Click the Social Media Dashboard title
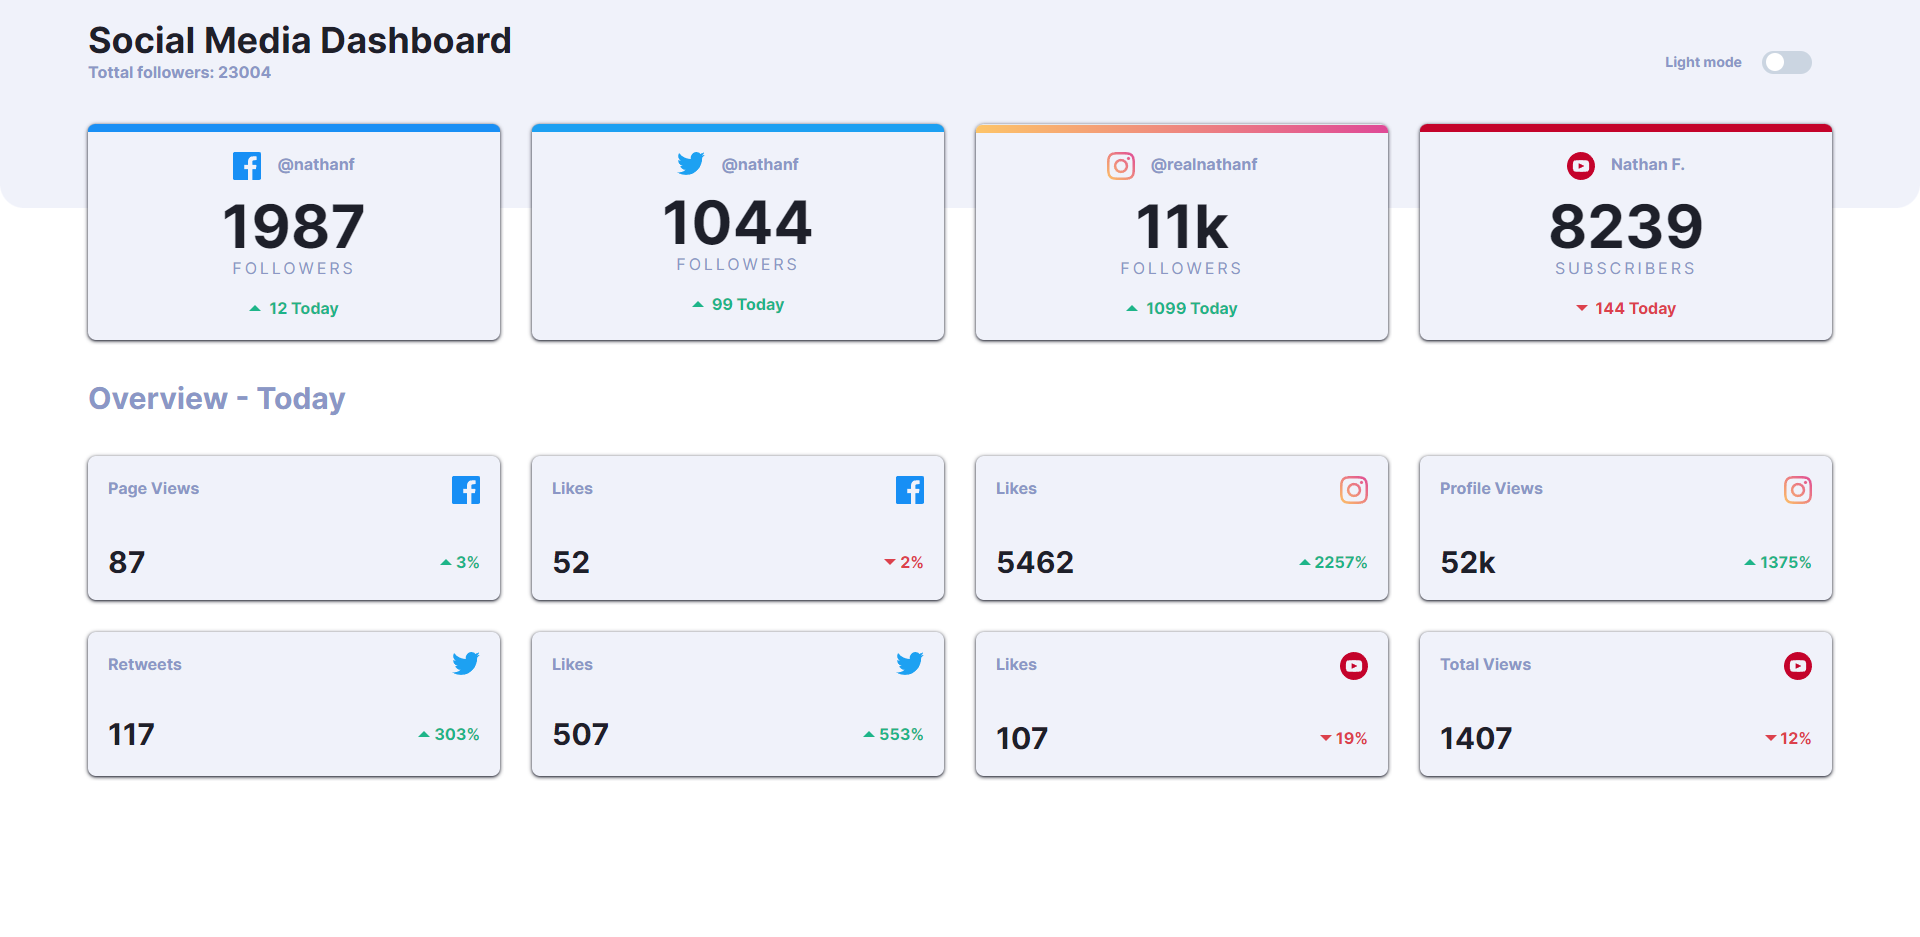 point(299,40)
